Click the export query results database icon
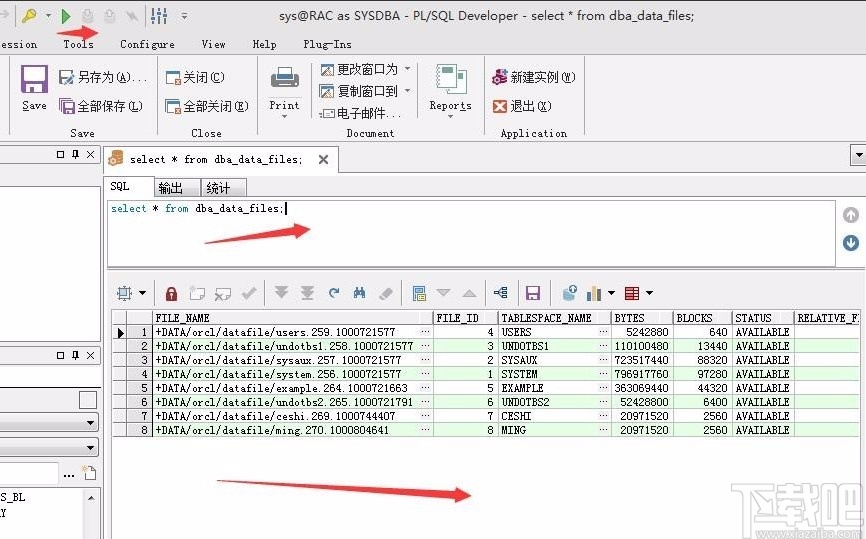Screen dimensions: 866x539 [569, 293]
